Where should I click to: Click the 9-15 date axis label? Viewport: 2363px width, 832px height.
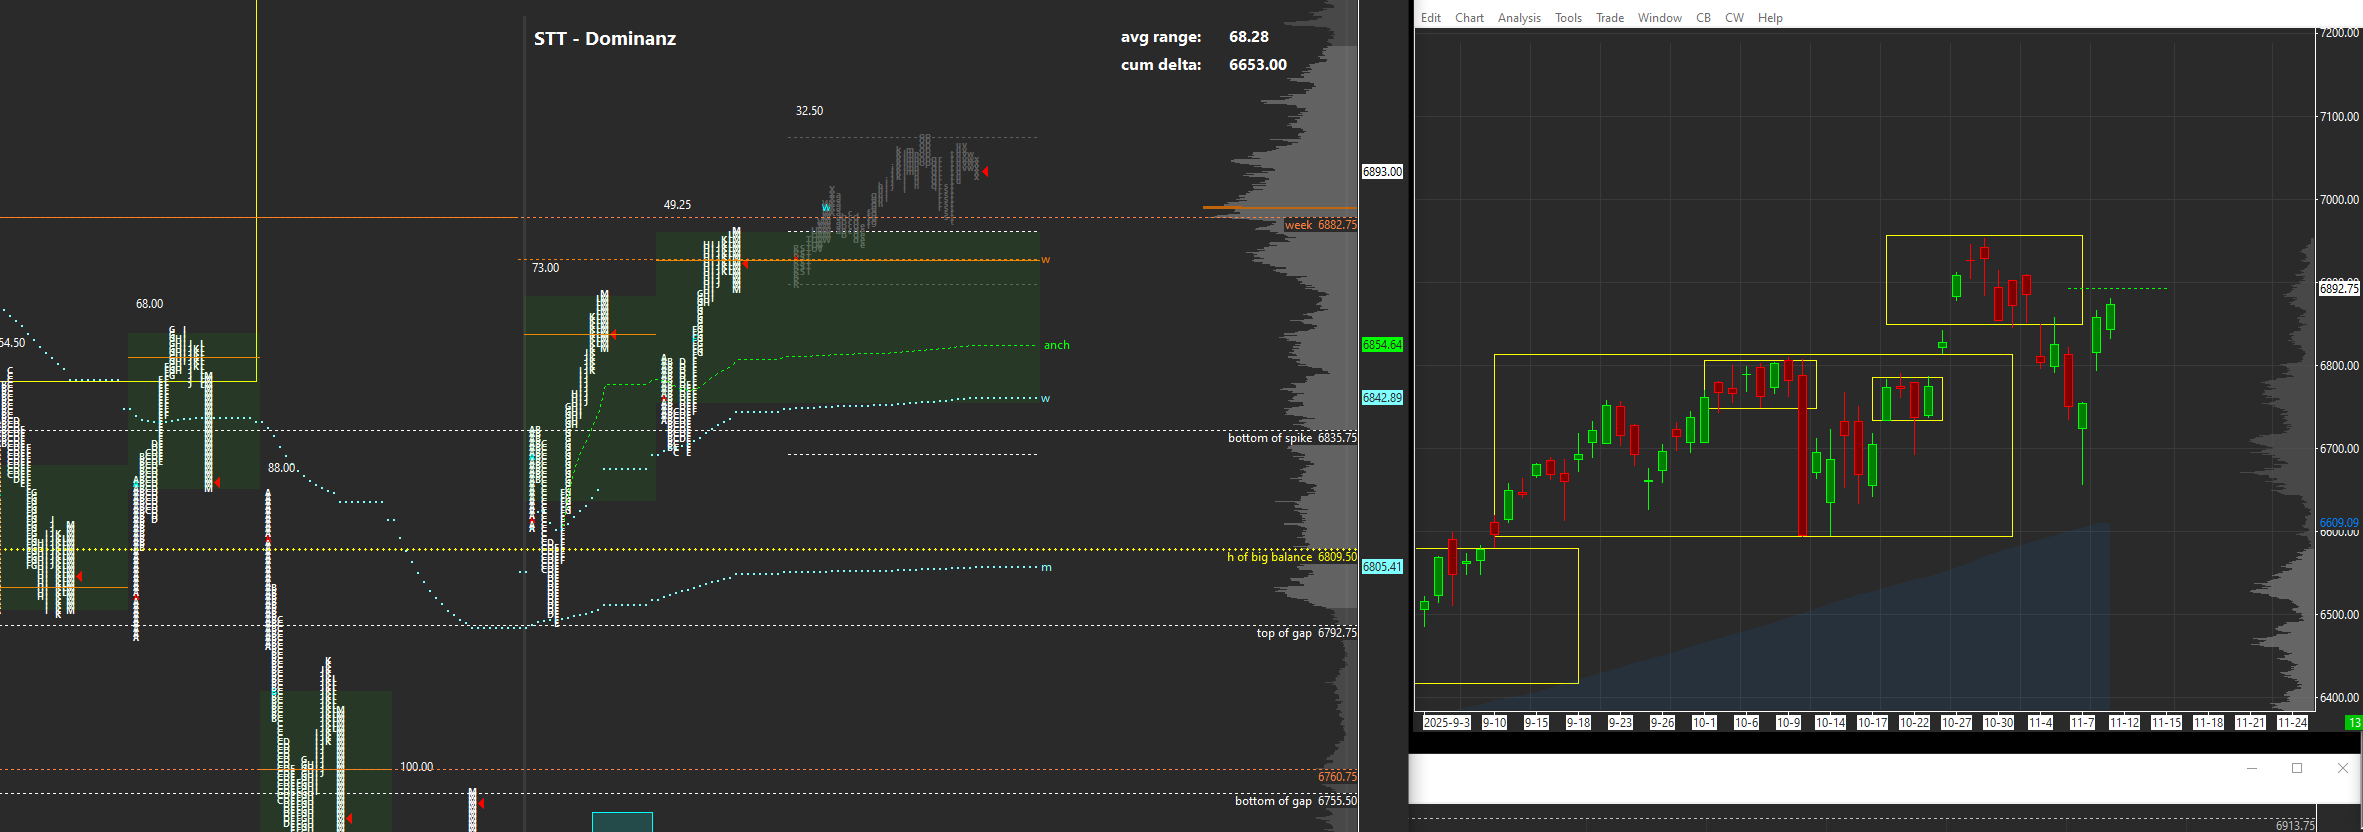1536,723
